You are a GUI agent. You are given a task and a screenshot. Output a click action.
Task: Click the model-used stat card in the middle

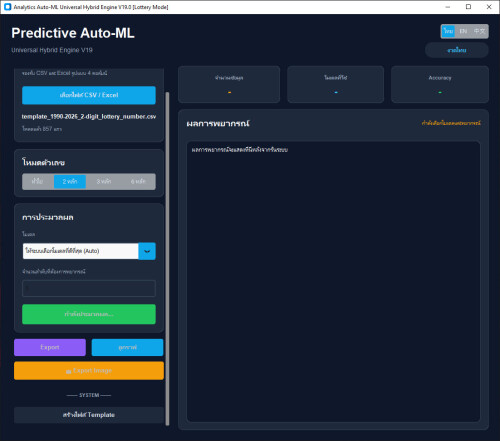point(335,84)
